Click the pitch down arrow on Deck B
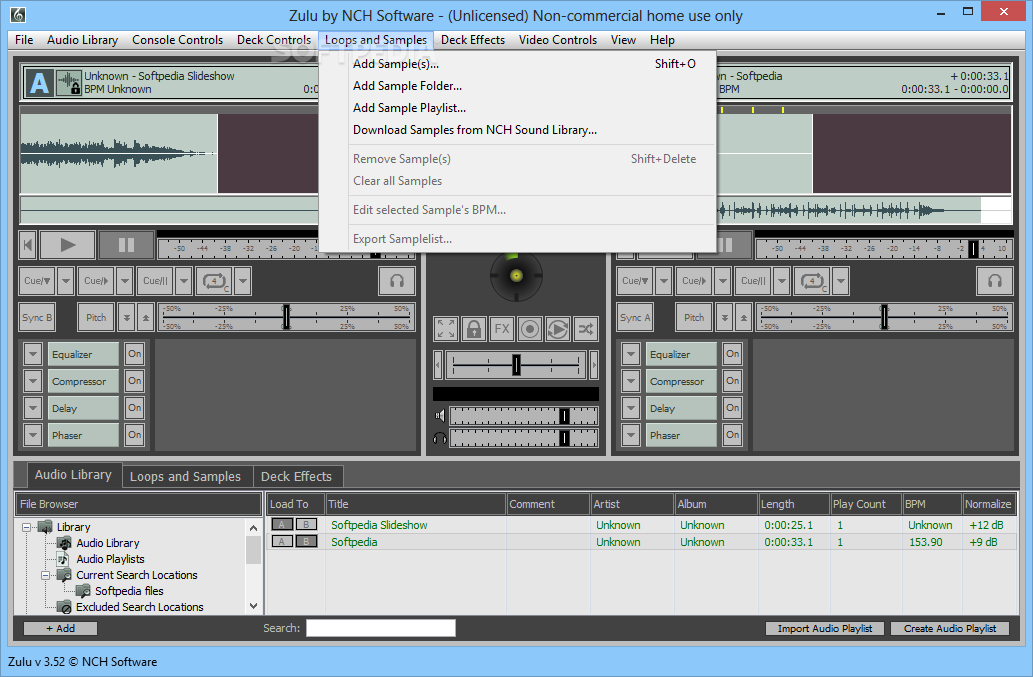This screenshot has height=677, width=1033. 725,317
